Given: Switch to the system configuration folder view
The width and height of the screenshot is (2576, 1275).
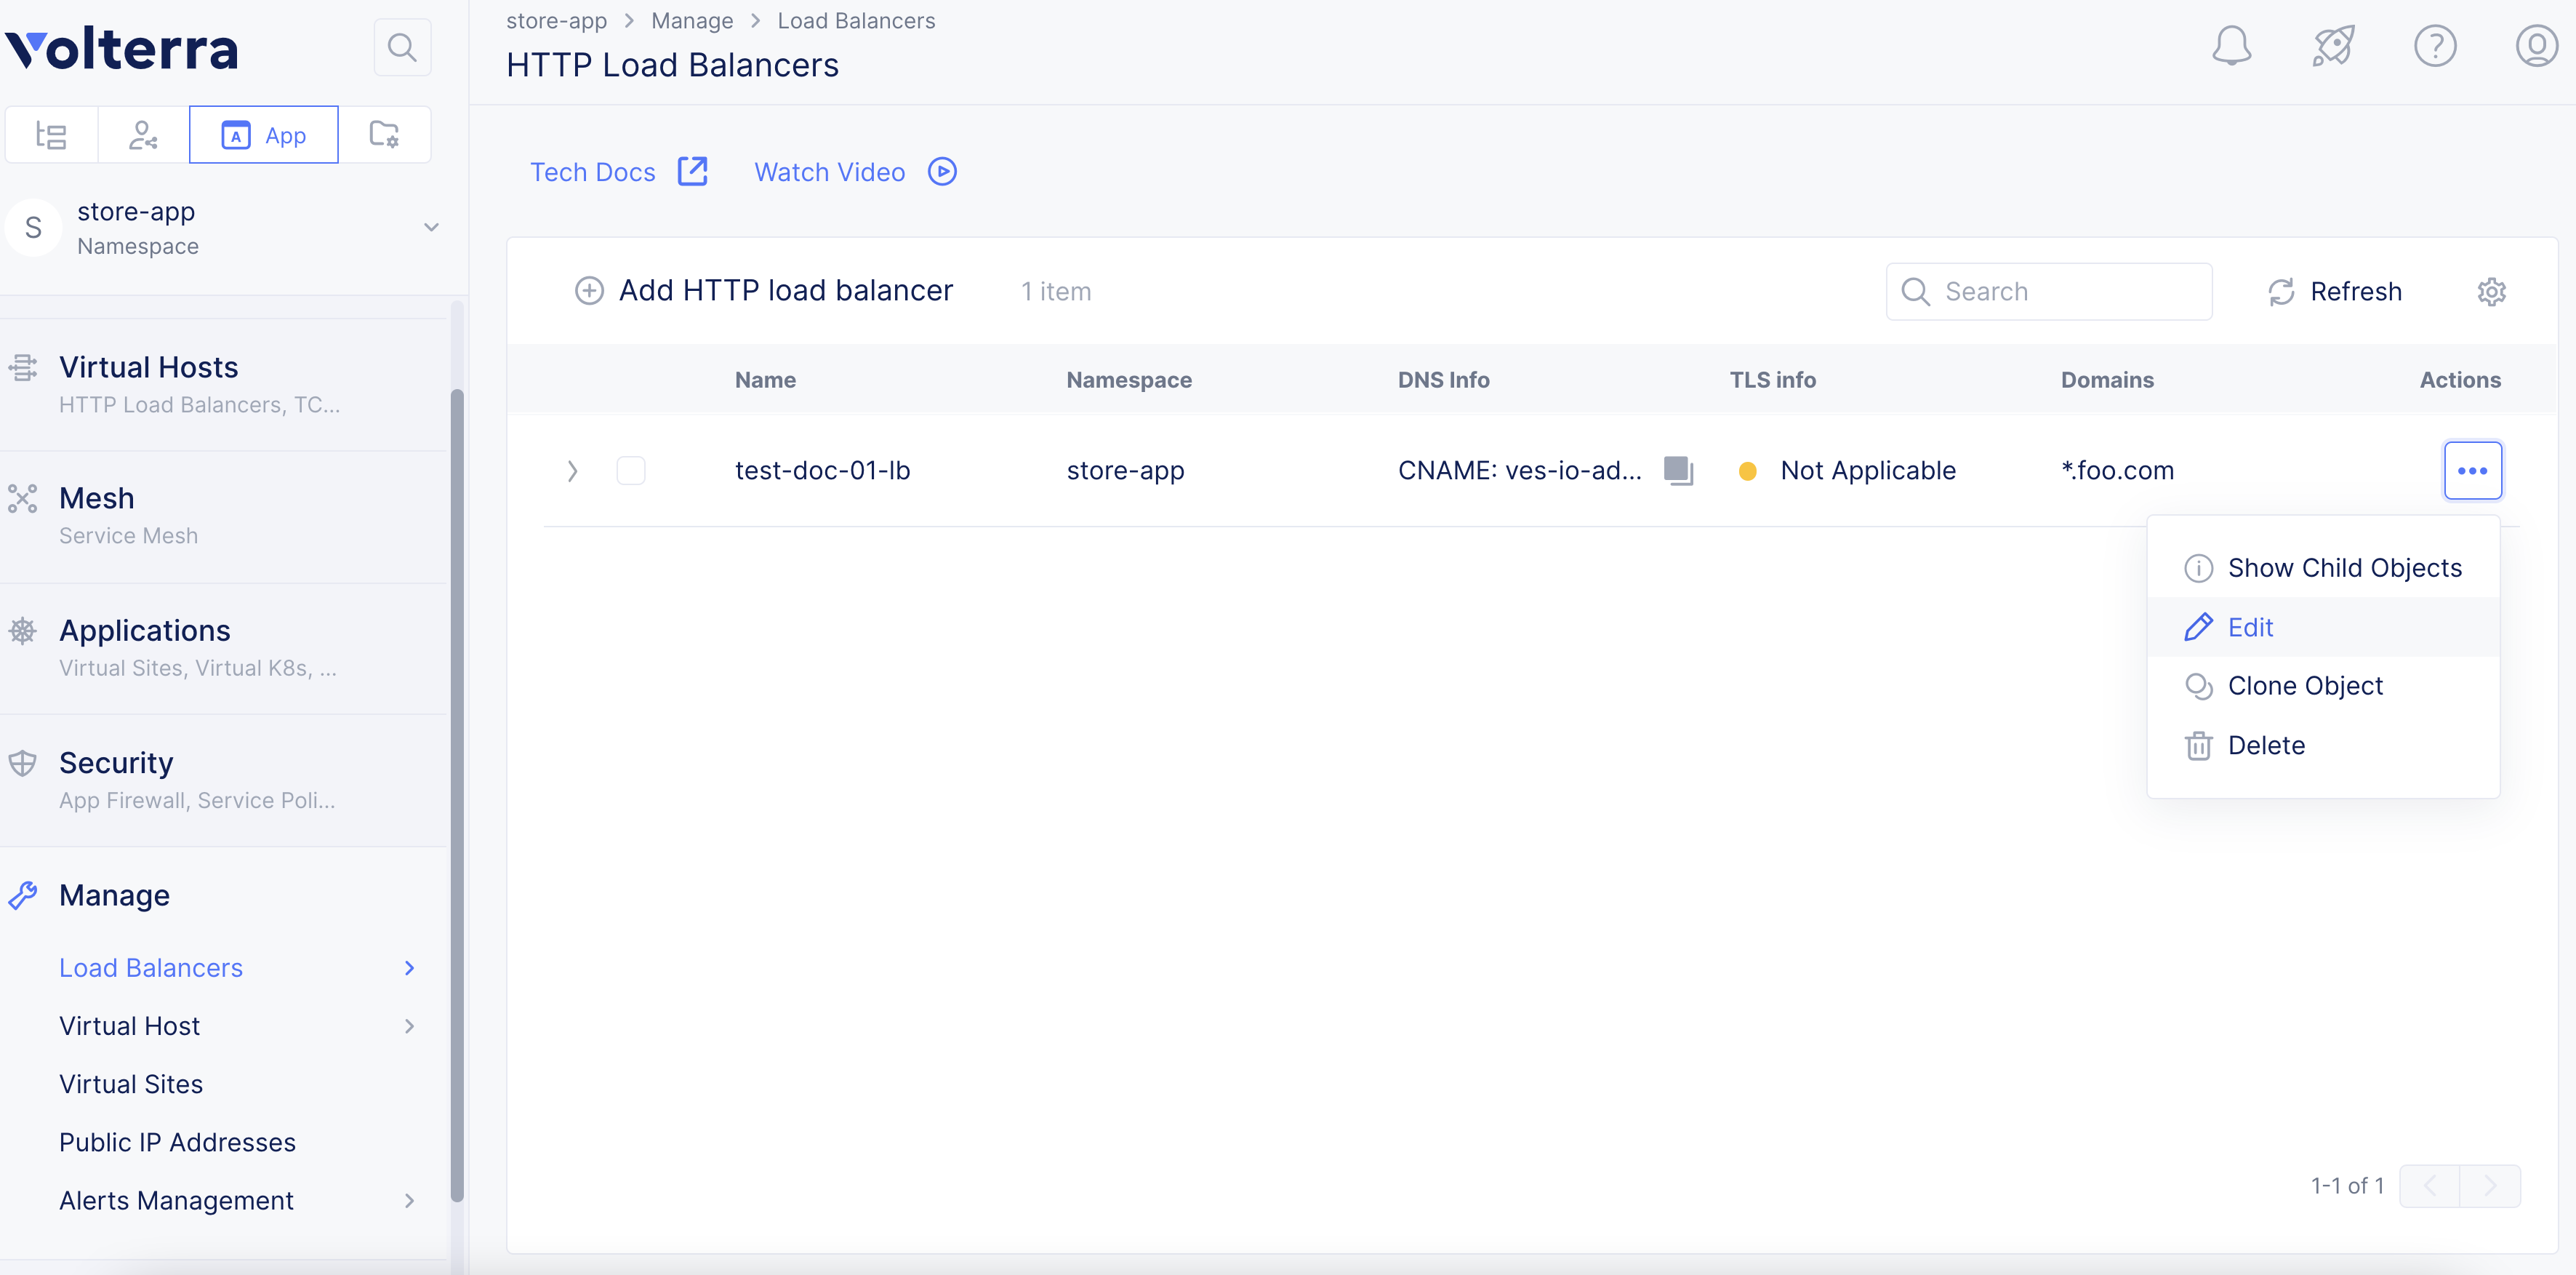Looking at the screenshot, I should (385, 134).
